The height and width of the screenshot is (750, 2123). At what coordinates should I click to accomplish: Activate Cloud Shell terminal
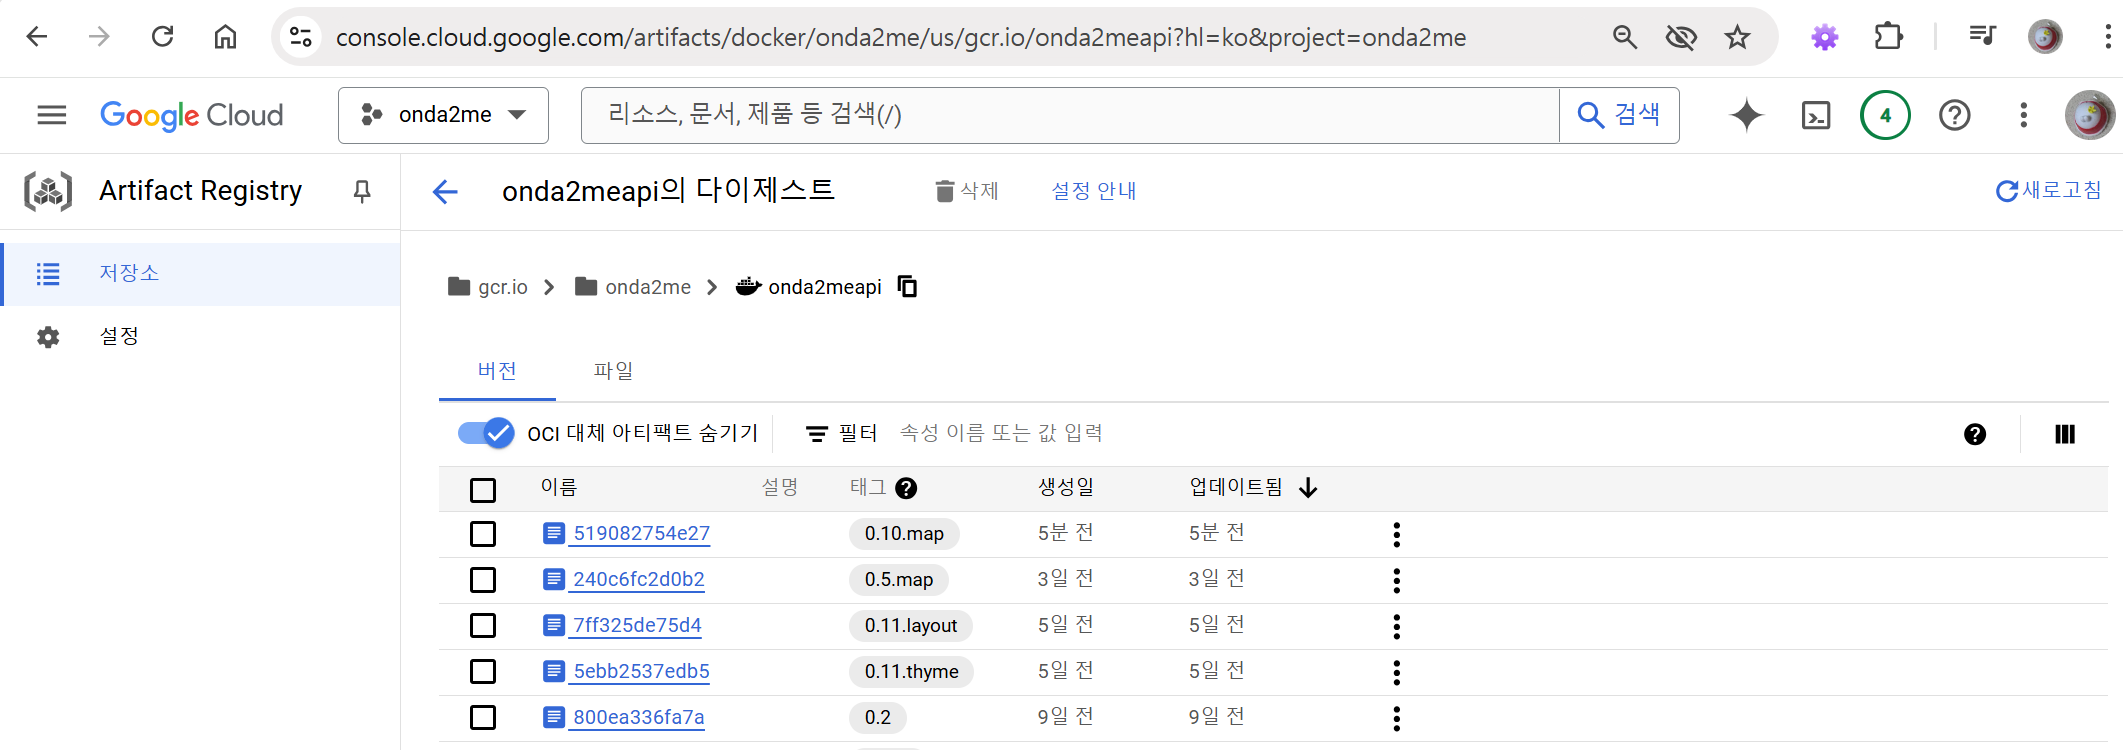[1816, 115]
